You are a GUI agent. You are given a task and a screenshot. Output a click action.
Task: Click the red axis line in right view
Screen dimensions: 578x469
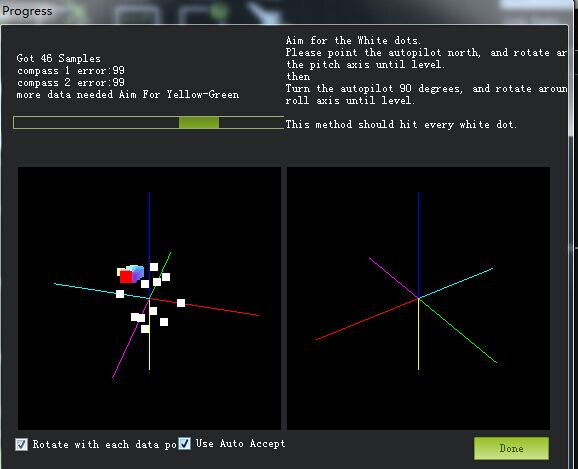367,319
